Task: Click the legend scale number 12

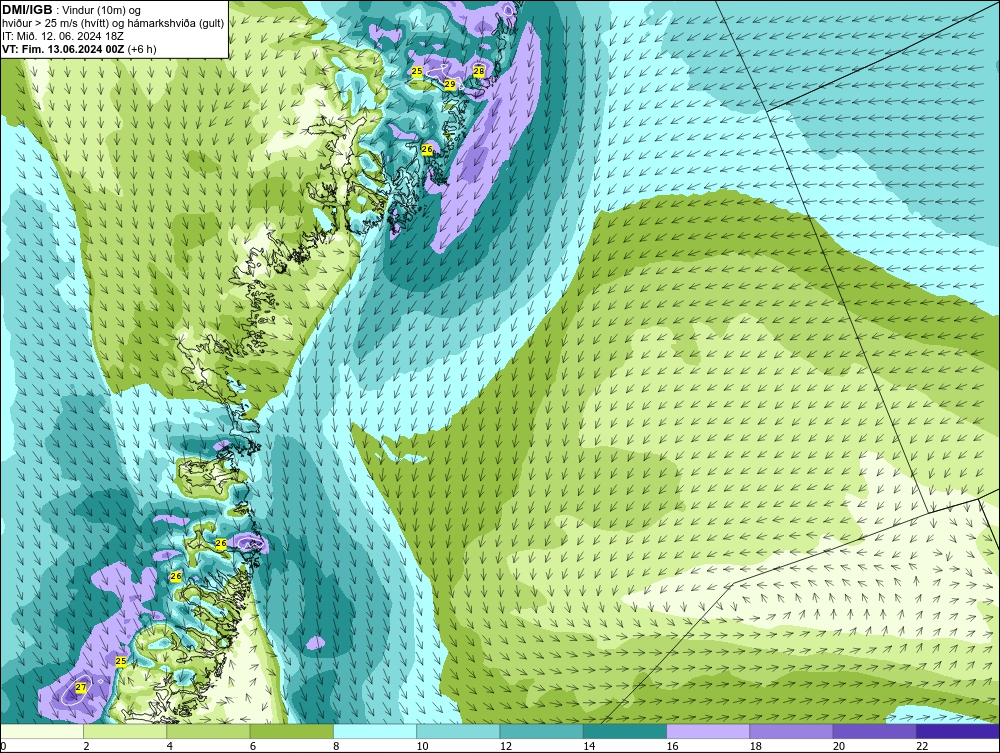Action: click(x=505, y=746)
